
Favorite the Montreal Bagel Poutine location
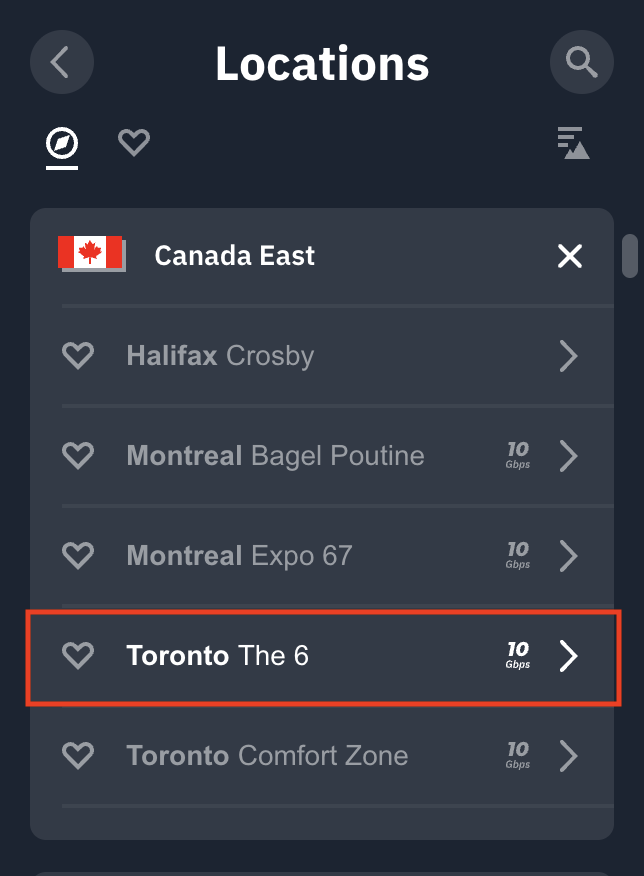78,456
